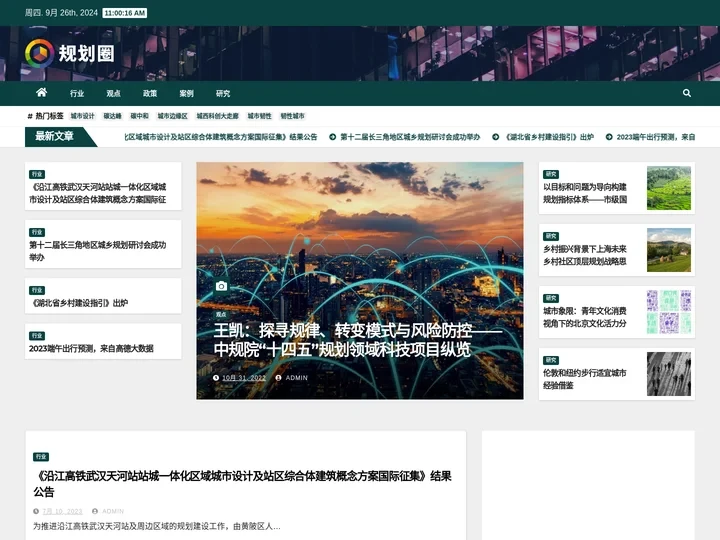The image size is (720, 540).
Task: Open left card 《湖北省乡村建设指引》出炉
Action: point(79,303)
